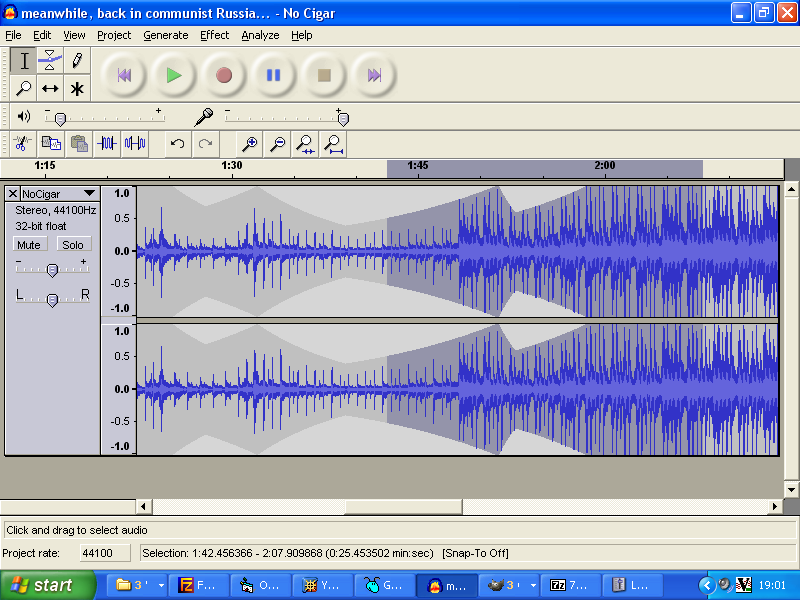Click the Windows start button
This screenshot has width=800, height=600.
coord(48,585)
